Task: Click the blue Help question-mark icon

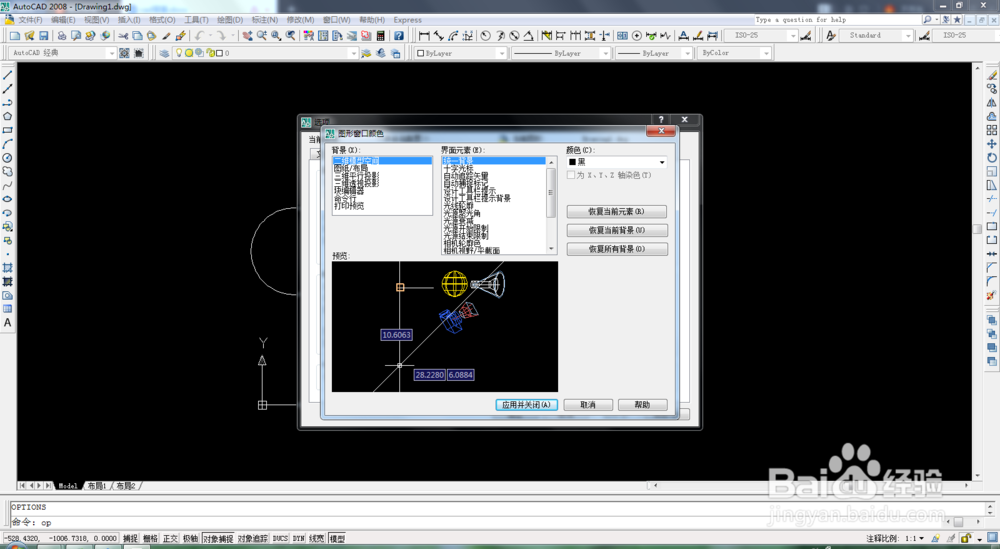Action: click(399, 36)
